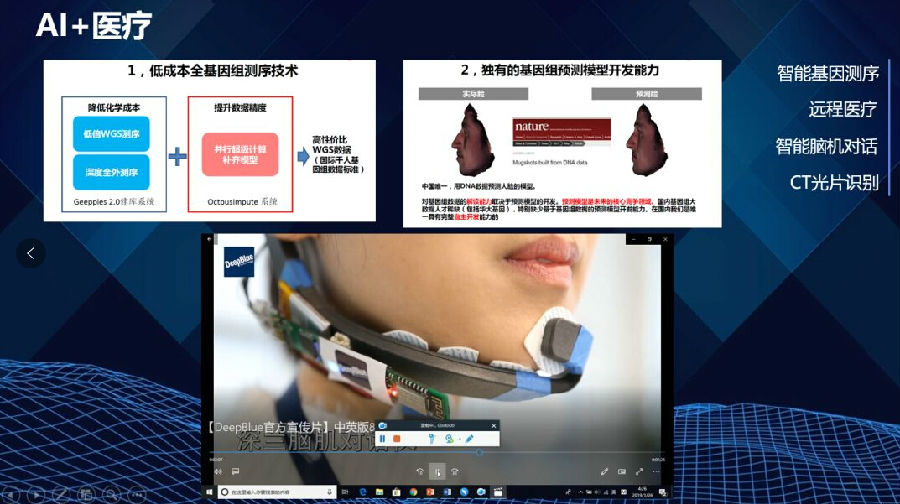Click the video seek bar handle
The image size is (900, 504).
pos(479,452)
